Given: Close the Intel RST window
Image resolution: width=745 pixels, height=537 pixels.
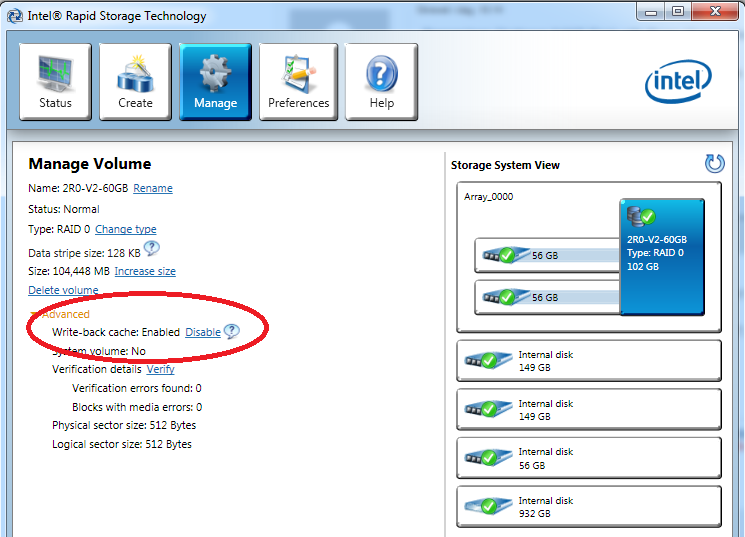Looking at the screenshot, I should [715, 12].
